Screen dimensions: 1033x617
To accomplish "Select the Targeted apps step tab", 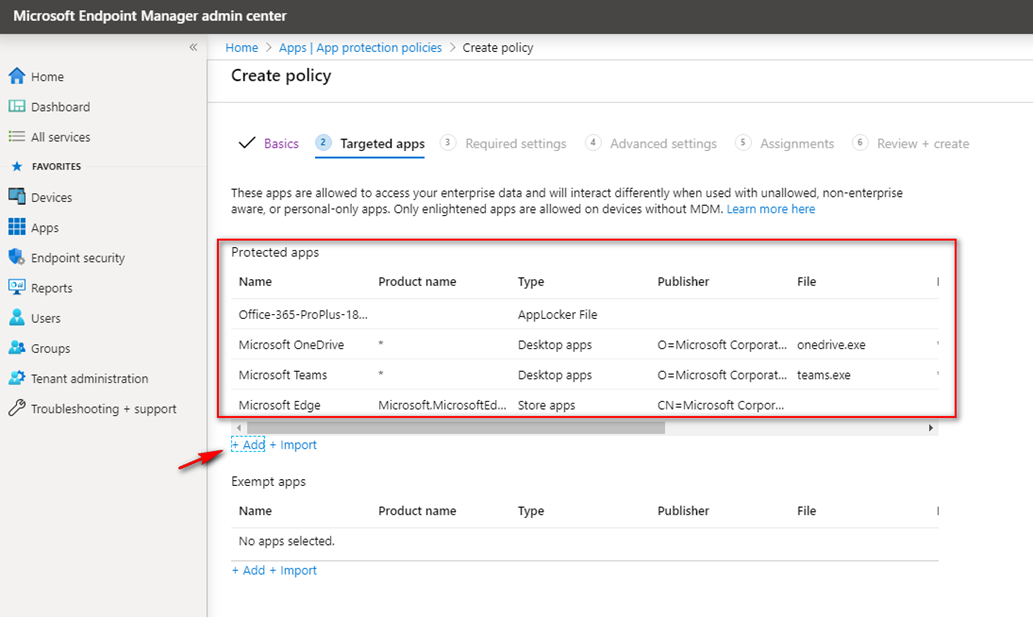I will (382, 144).
